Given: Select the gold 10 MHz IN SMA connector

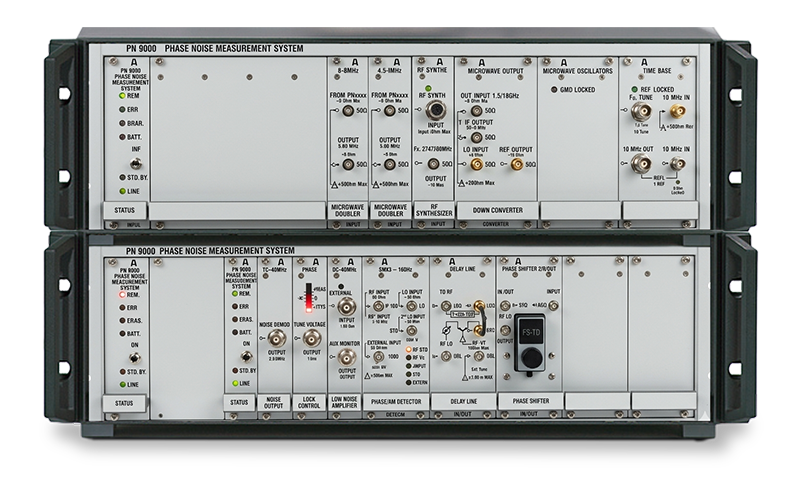Looking at the screenshot, I should 678,110.
